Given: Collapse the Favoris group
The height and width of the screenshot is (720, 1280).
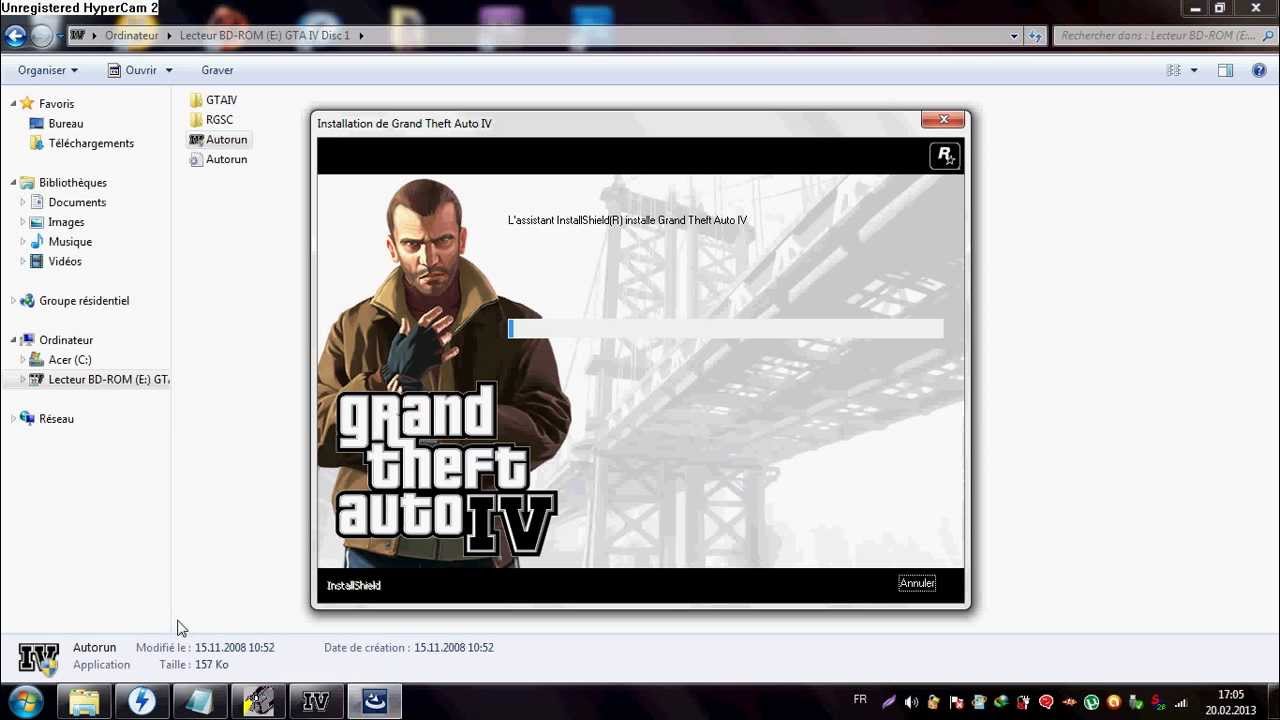Looking at the screenshot, I should (x=14, y=104).
